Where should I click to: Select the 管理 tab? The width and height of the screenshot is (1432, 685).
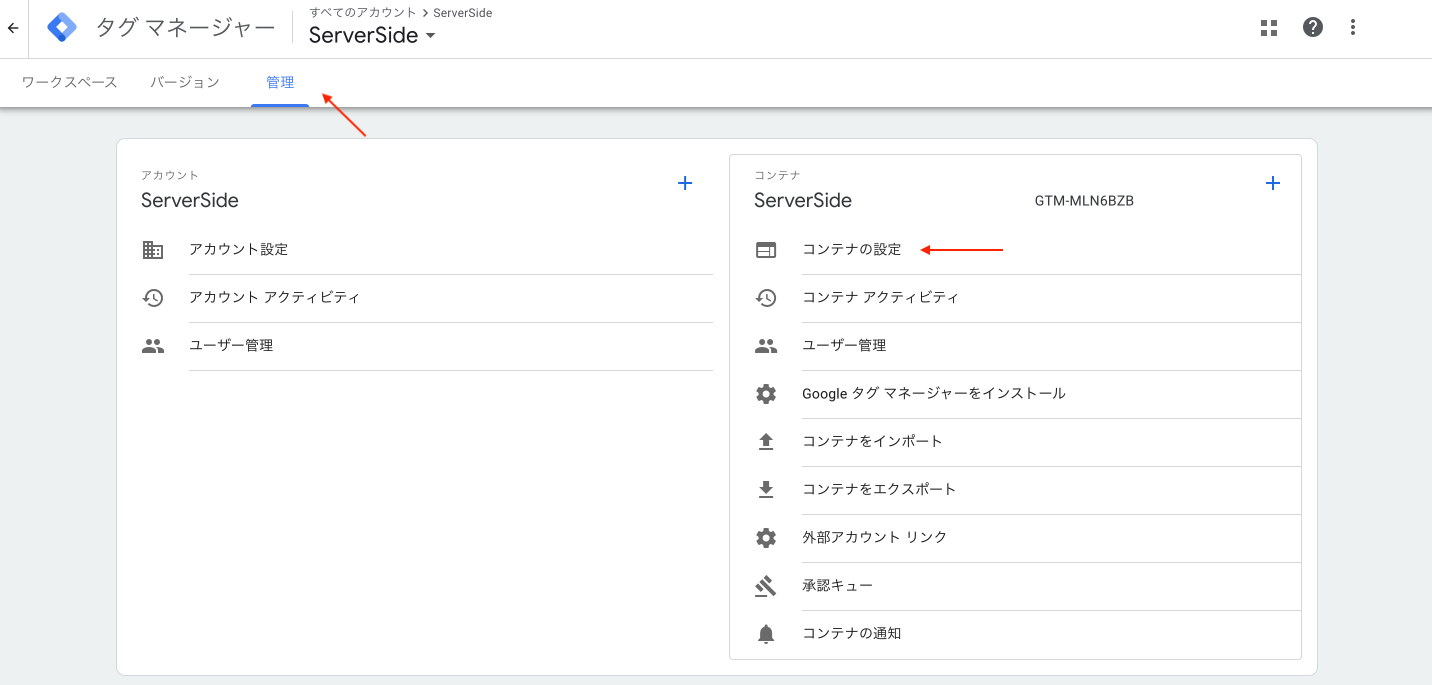click(x=280, y=82)
